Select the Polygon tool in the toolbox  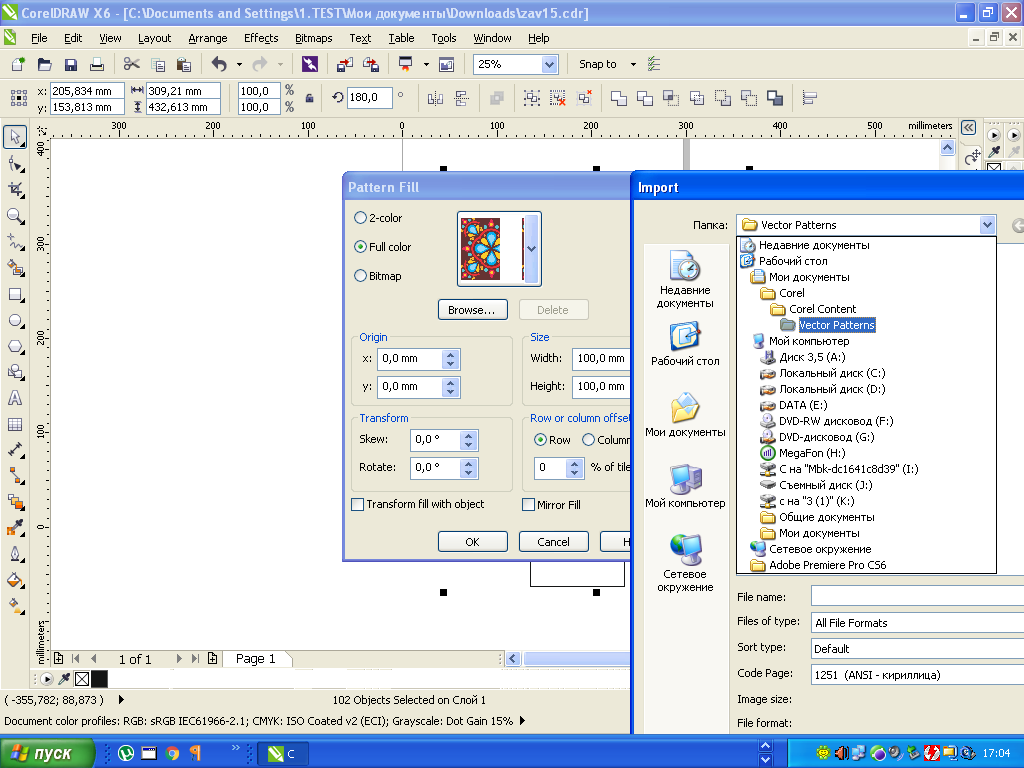(x=15, y=347)
